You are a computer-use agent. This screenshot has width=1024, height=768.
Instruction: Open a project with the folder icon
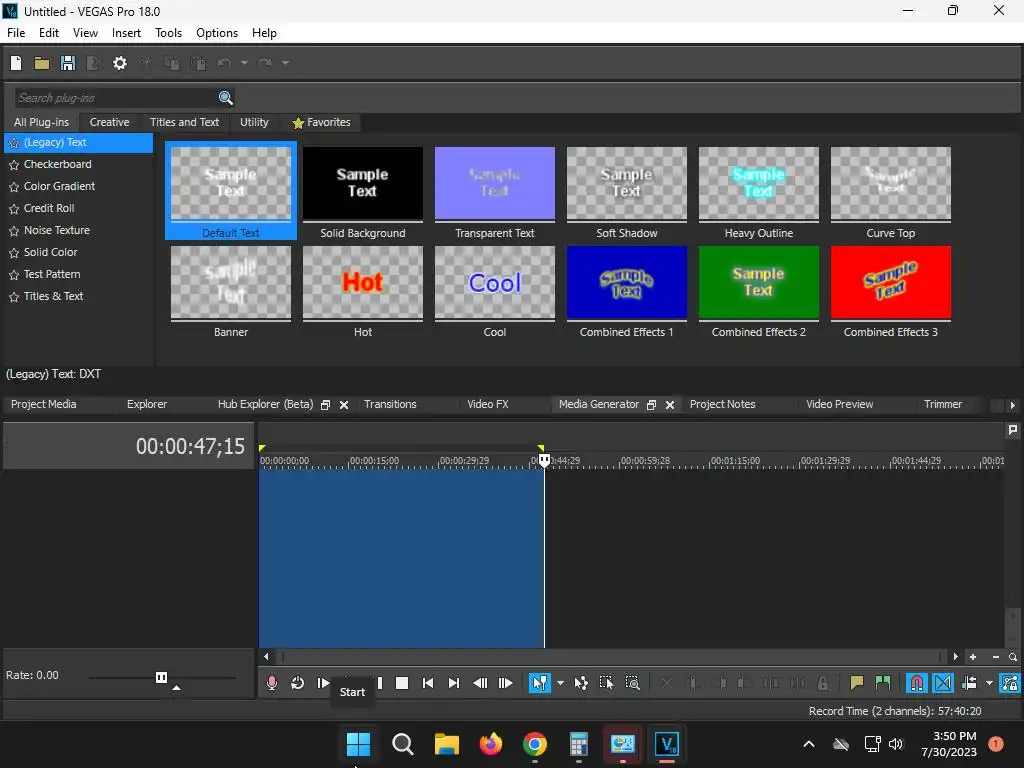click(42, 63)
